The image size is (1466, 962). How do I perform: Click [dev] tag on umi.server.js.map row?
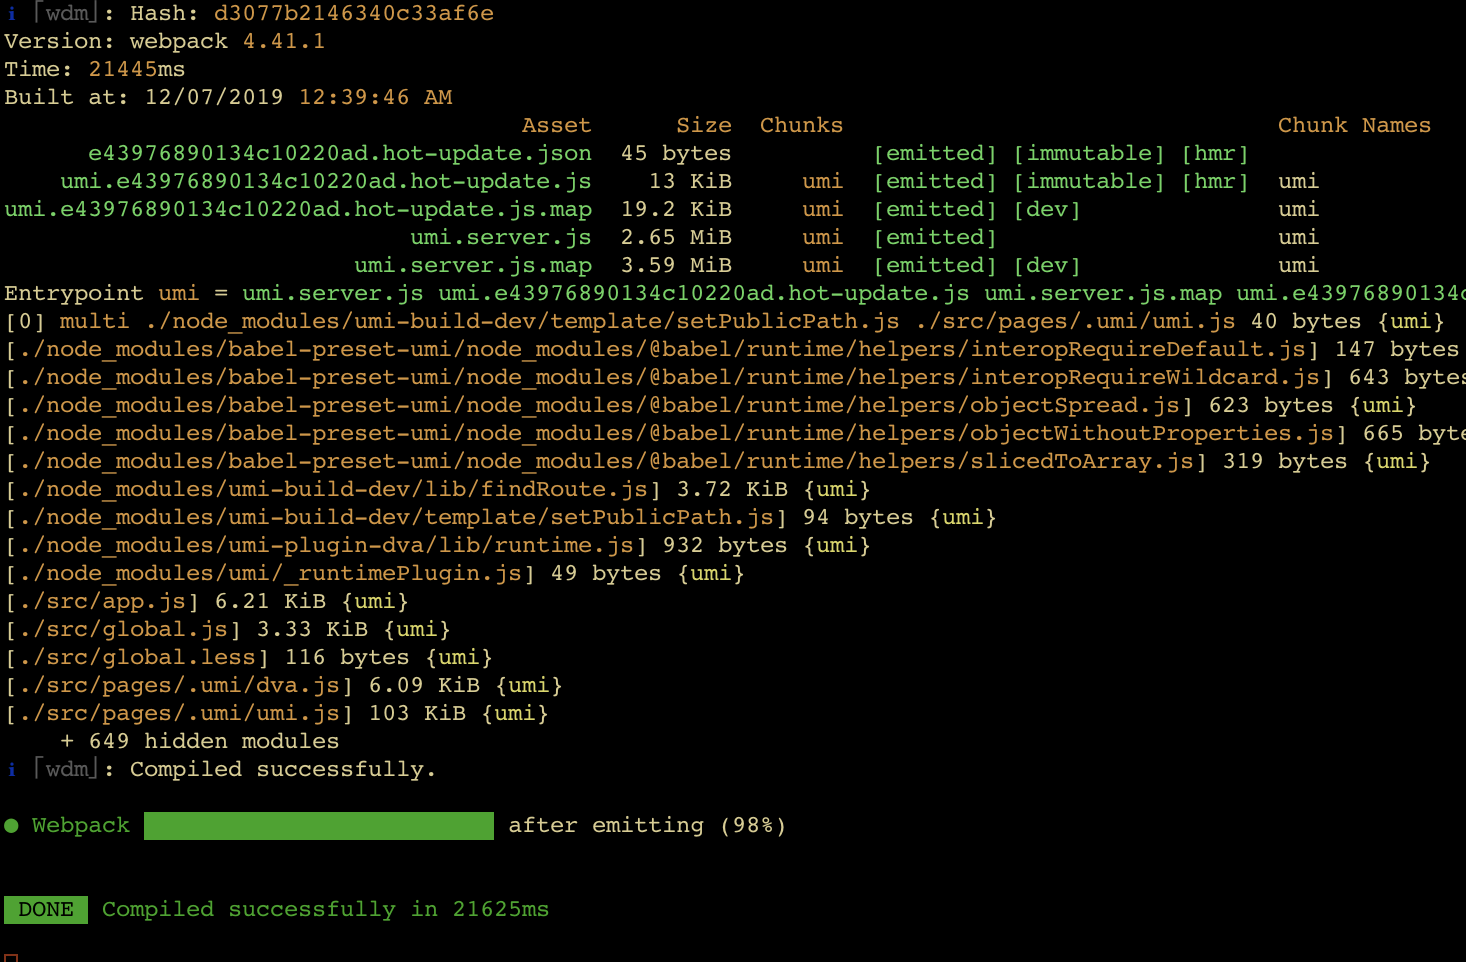point(1047,266)
